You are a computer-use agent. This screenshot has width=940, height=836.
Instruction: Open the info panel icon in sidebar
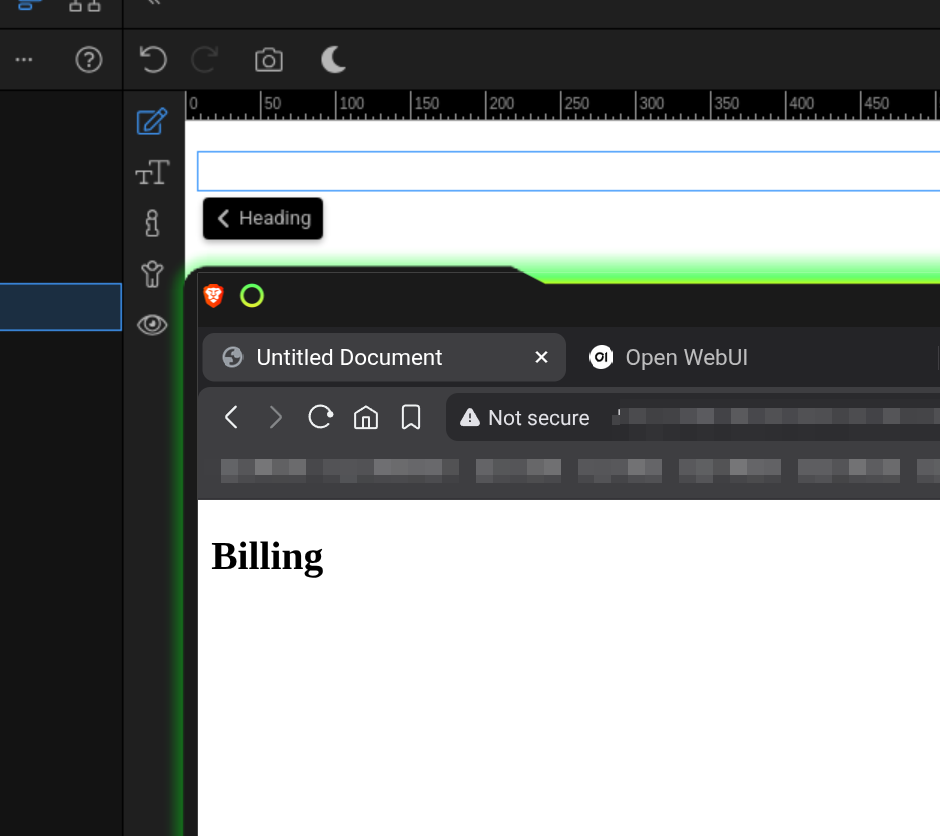pos(152,223)
